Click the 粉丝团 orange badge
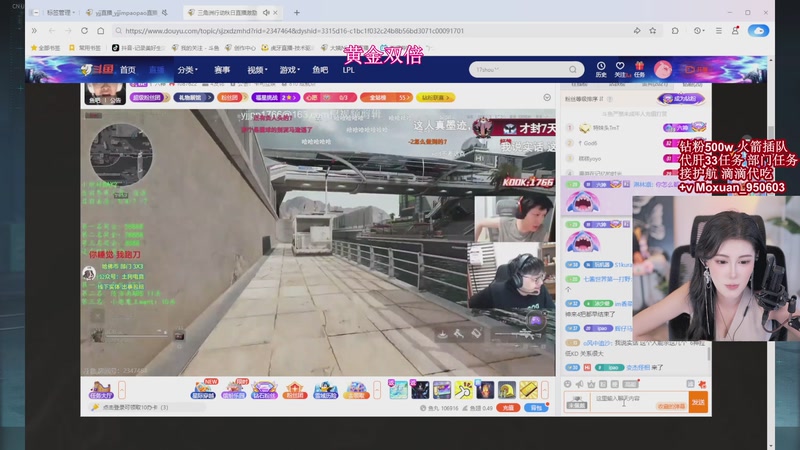Image resolution: width=800 pixels, height=450 pixels. point(232,97)
